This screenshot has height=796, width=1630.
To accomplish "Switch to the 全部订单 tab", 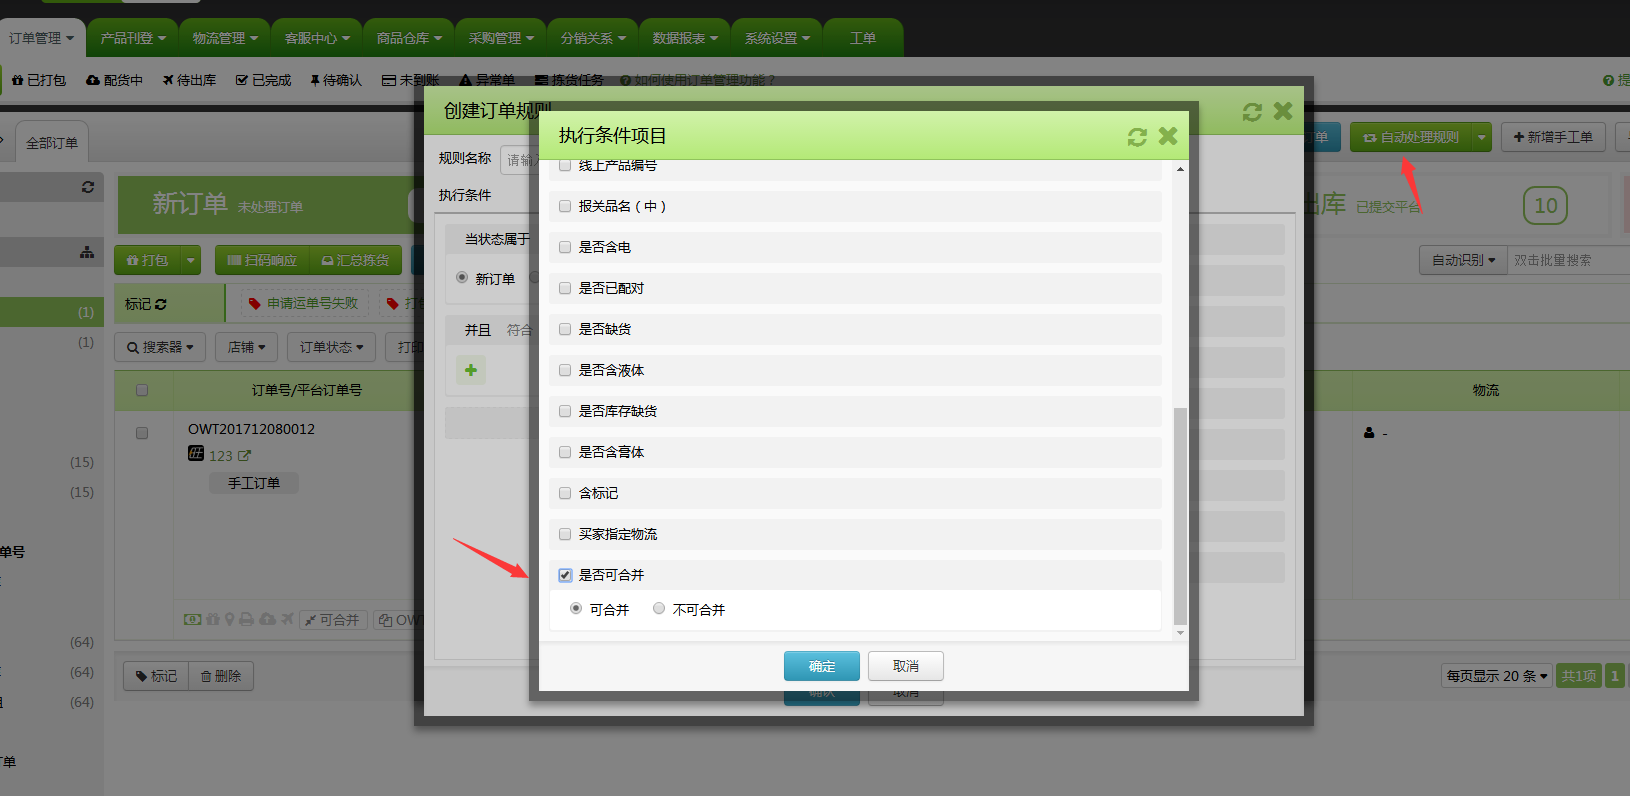I will pos(52,143).
